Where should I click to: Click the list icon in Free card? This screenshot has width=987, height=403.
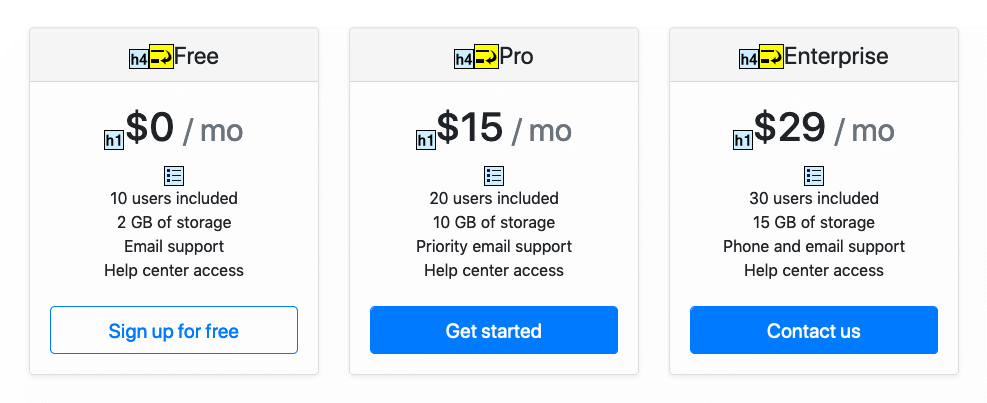point(174,176)
